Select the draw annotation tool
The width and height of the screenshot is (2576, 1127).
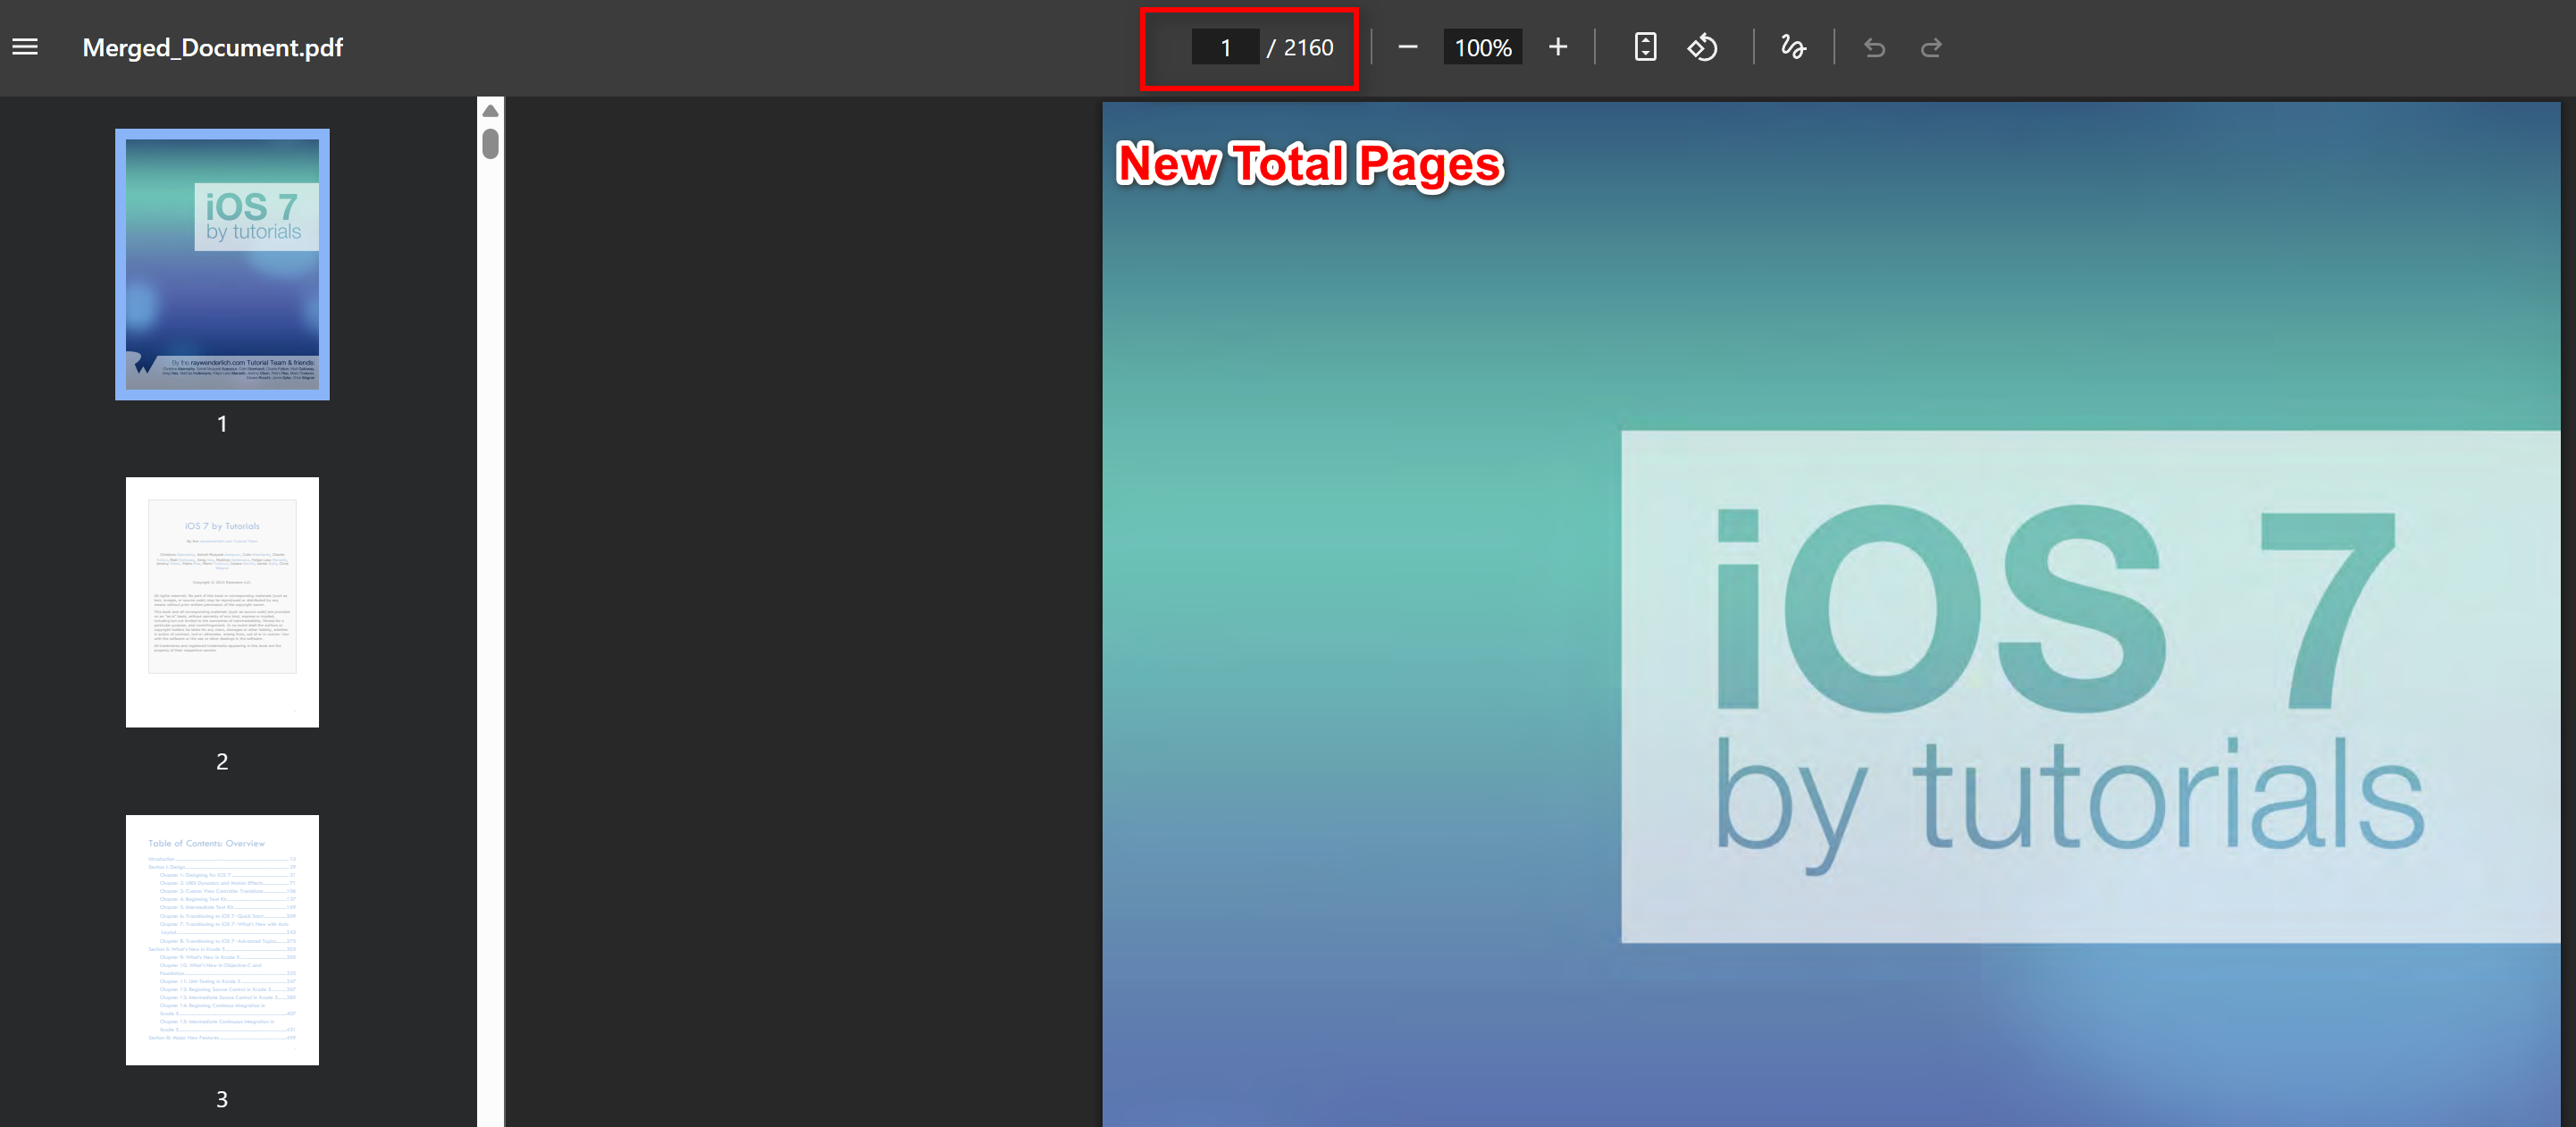coord(1793,47)
